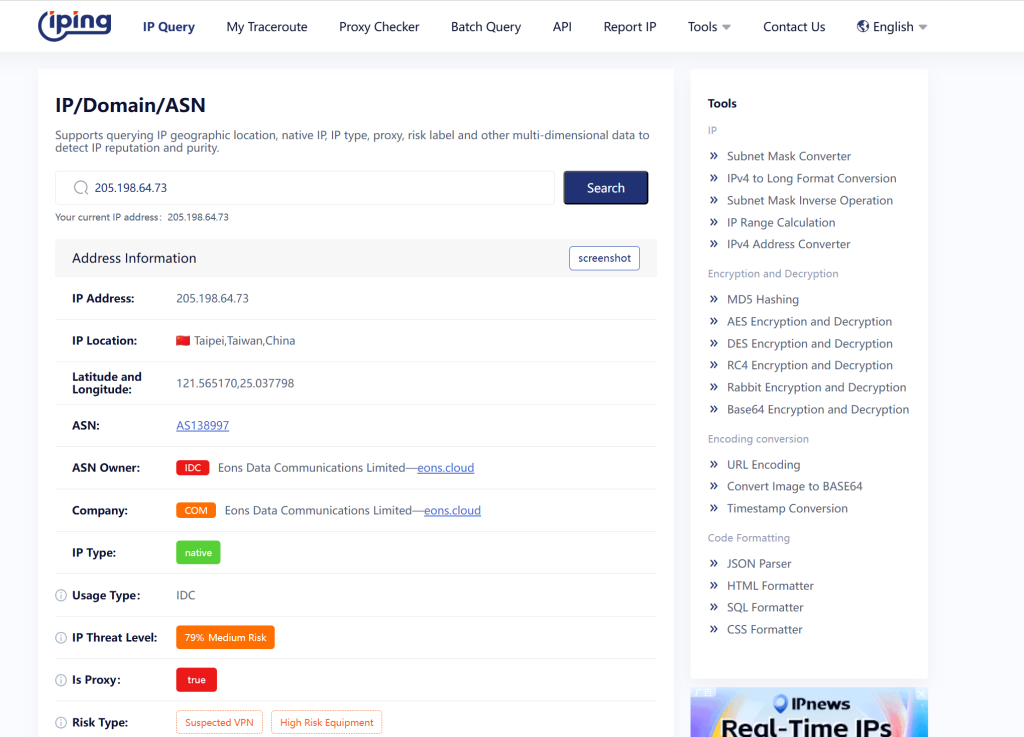Open the AS138997 link
This screenshot has height=737, width=1024.
tap(202, 425)
